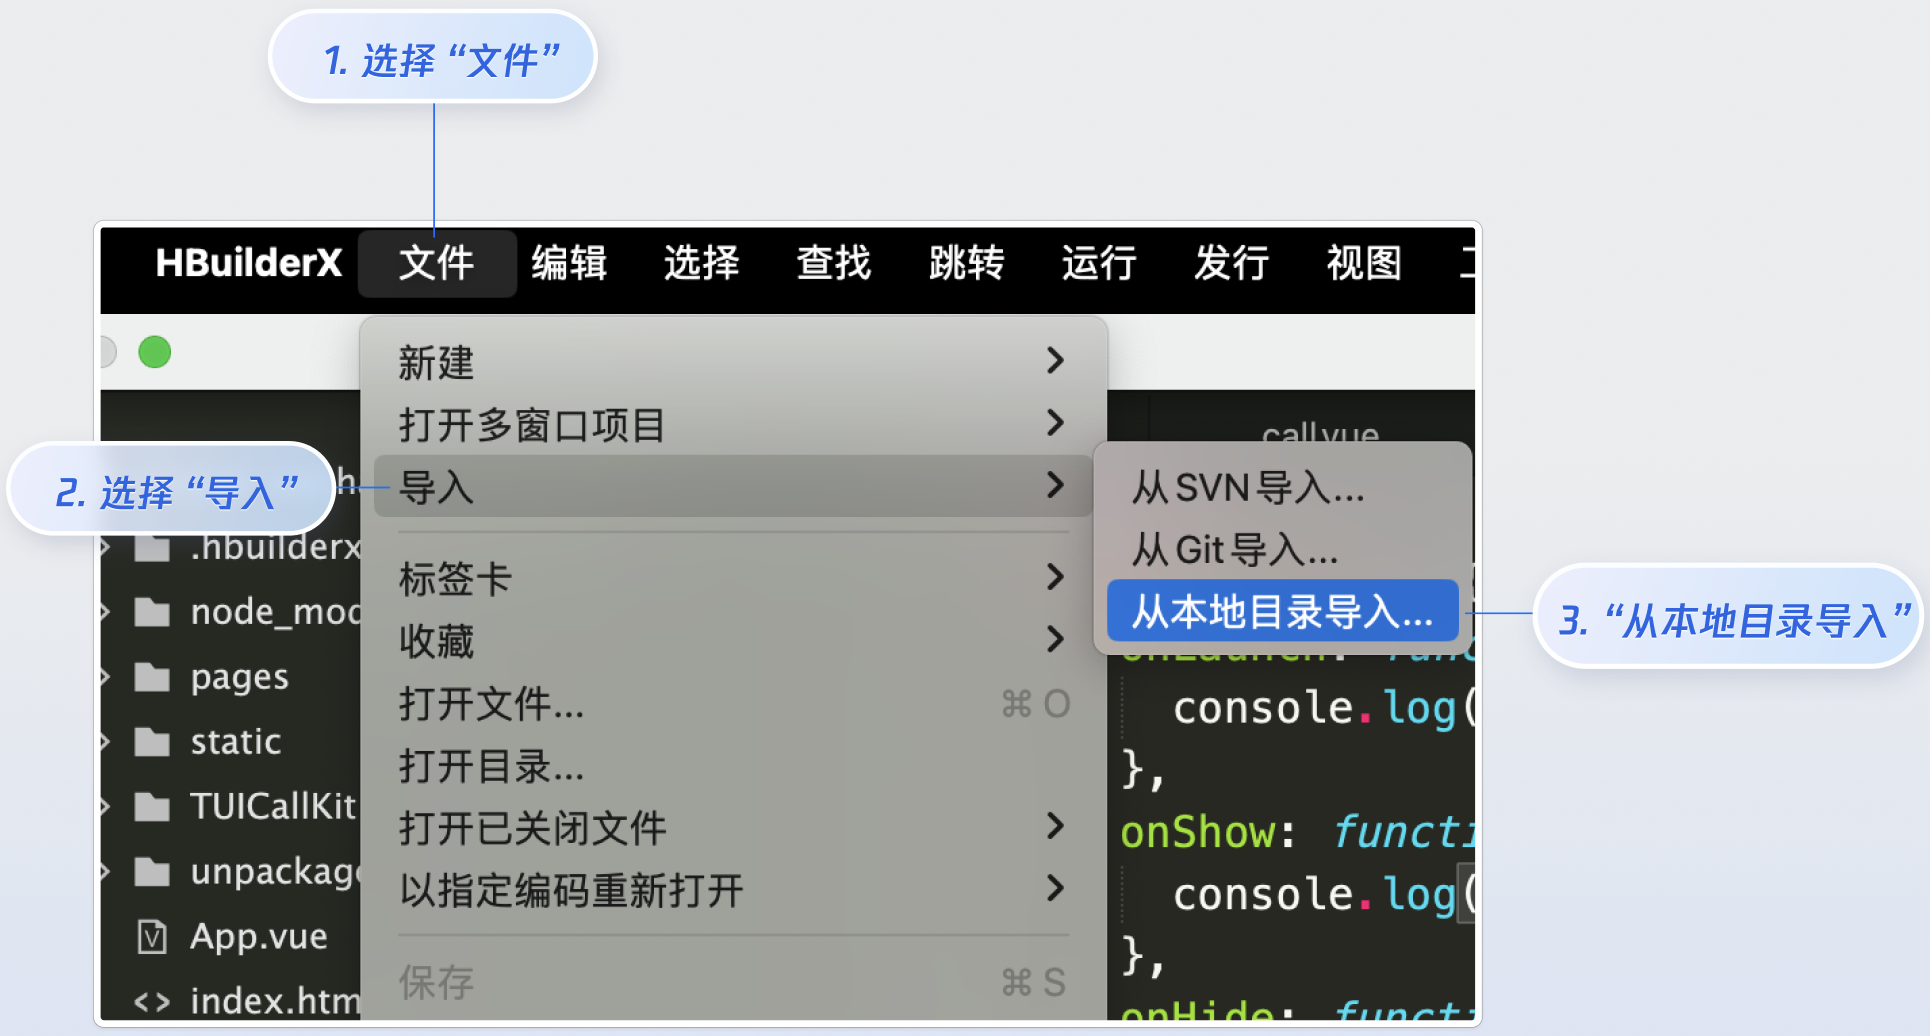1930x1036 pixels.
Task: Click the green window zoom button
Action: (x=155, y=352)
